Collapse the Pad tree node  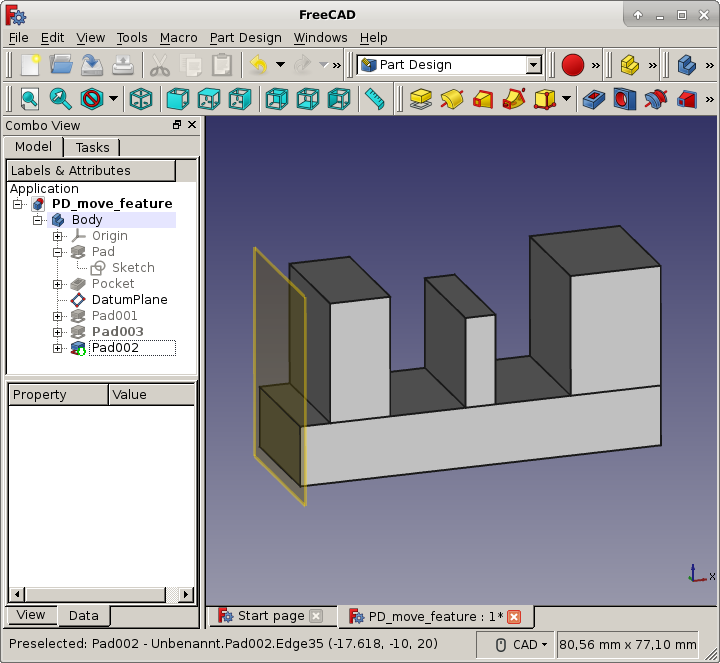click(57, 252)
